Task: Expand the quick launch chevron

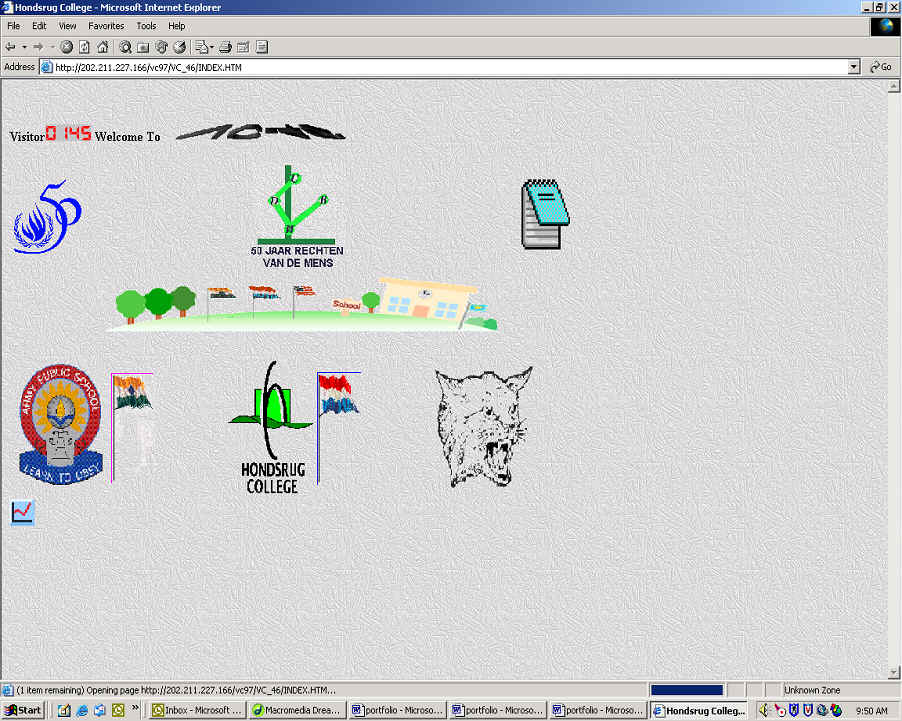Action: tap(135, 707)
